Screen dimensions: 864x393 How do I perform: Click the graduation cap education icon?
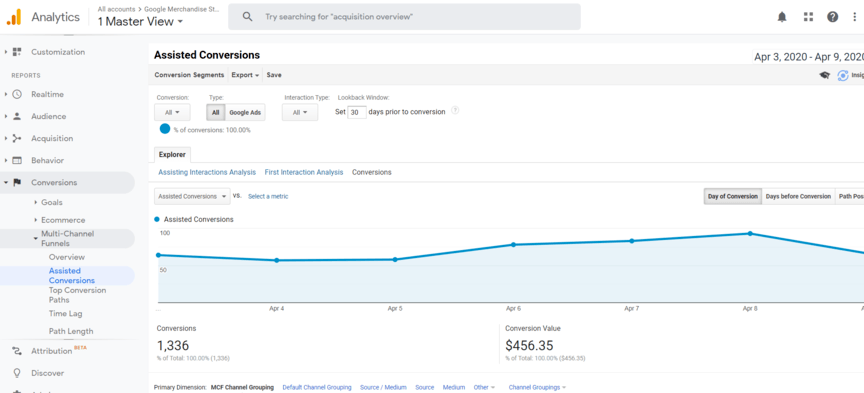824,76
